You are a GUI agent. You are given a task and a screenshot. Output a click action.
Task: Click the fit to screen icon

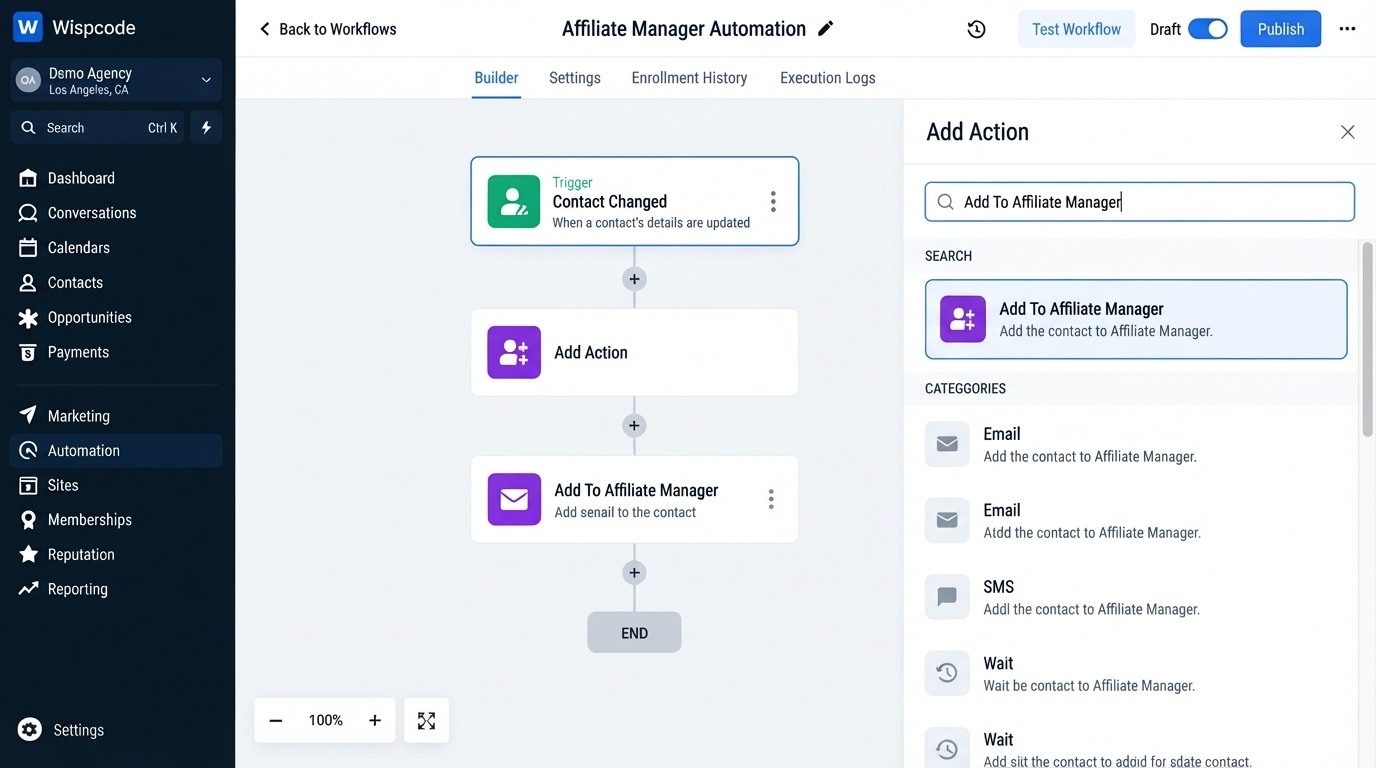pyautogui.click(x=426, y=720)
